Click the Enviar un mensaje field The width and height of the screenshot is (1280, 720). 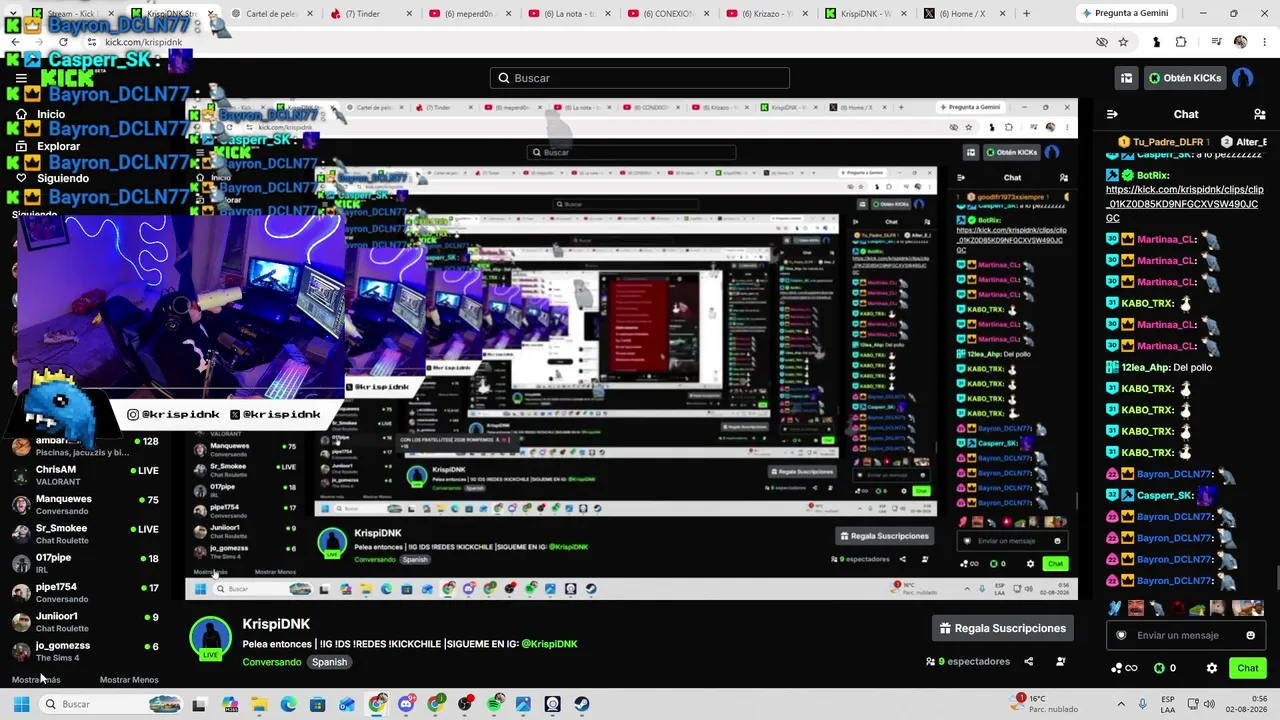(1186, 635)
